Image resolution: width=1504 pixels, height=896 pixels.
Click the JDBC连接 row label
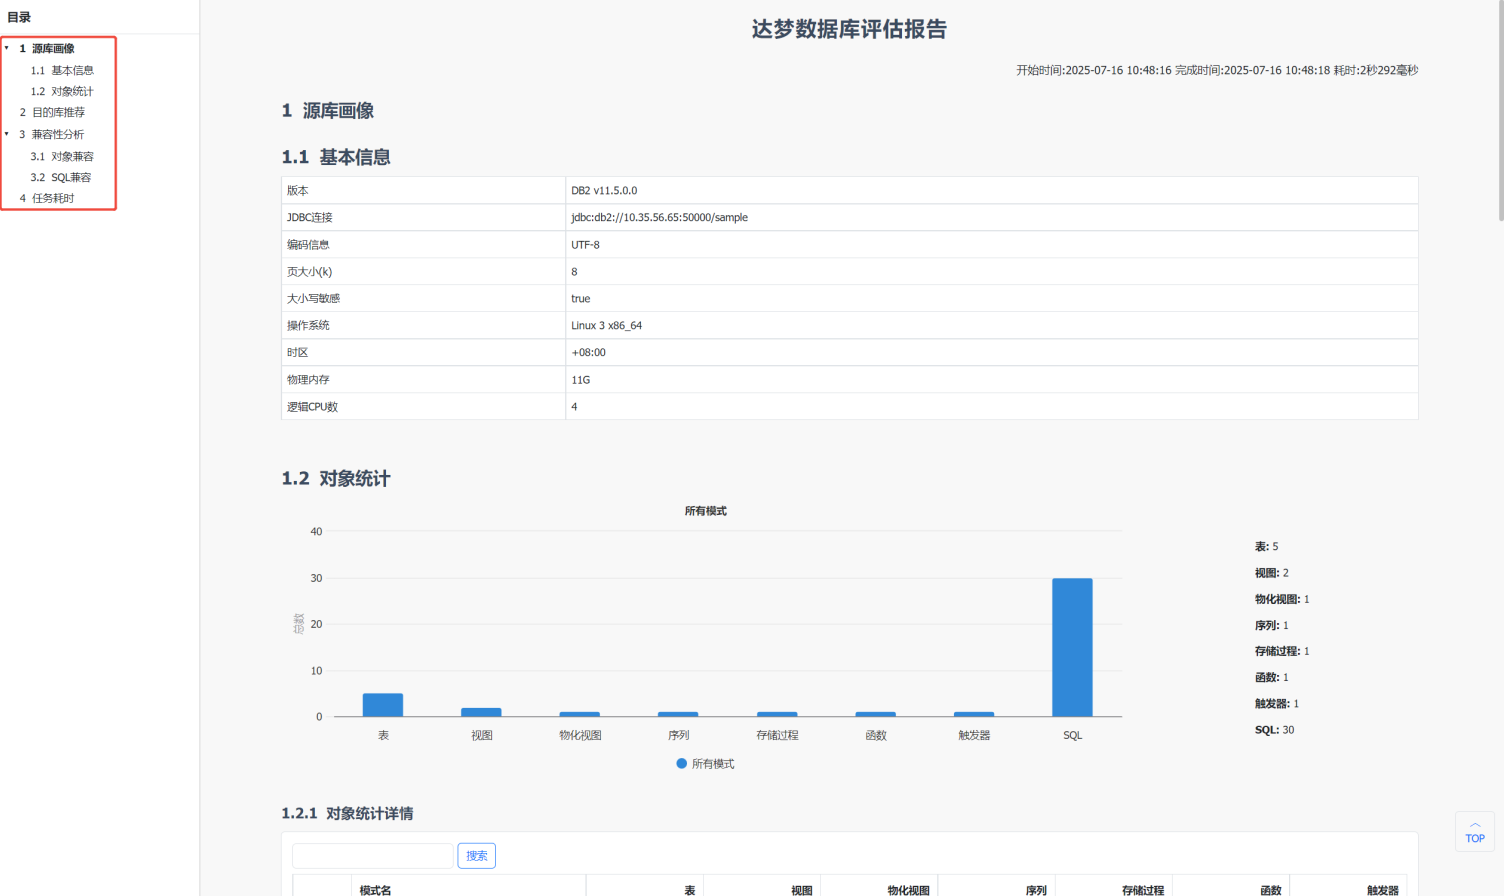tap(310, 217)
